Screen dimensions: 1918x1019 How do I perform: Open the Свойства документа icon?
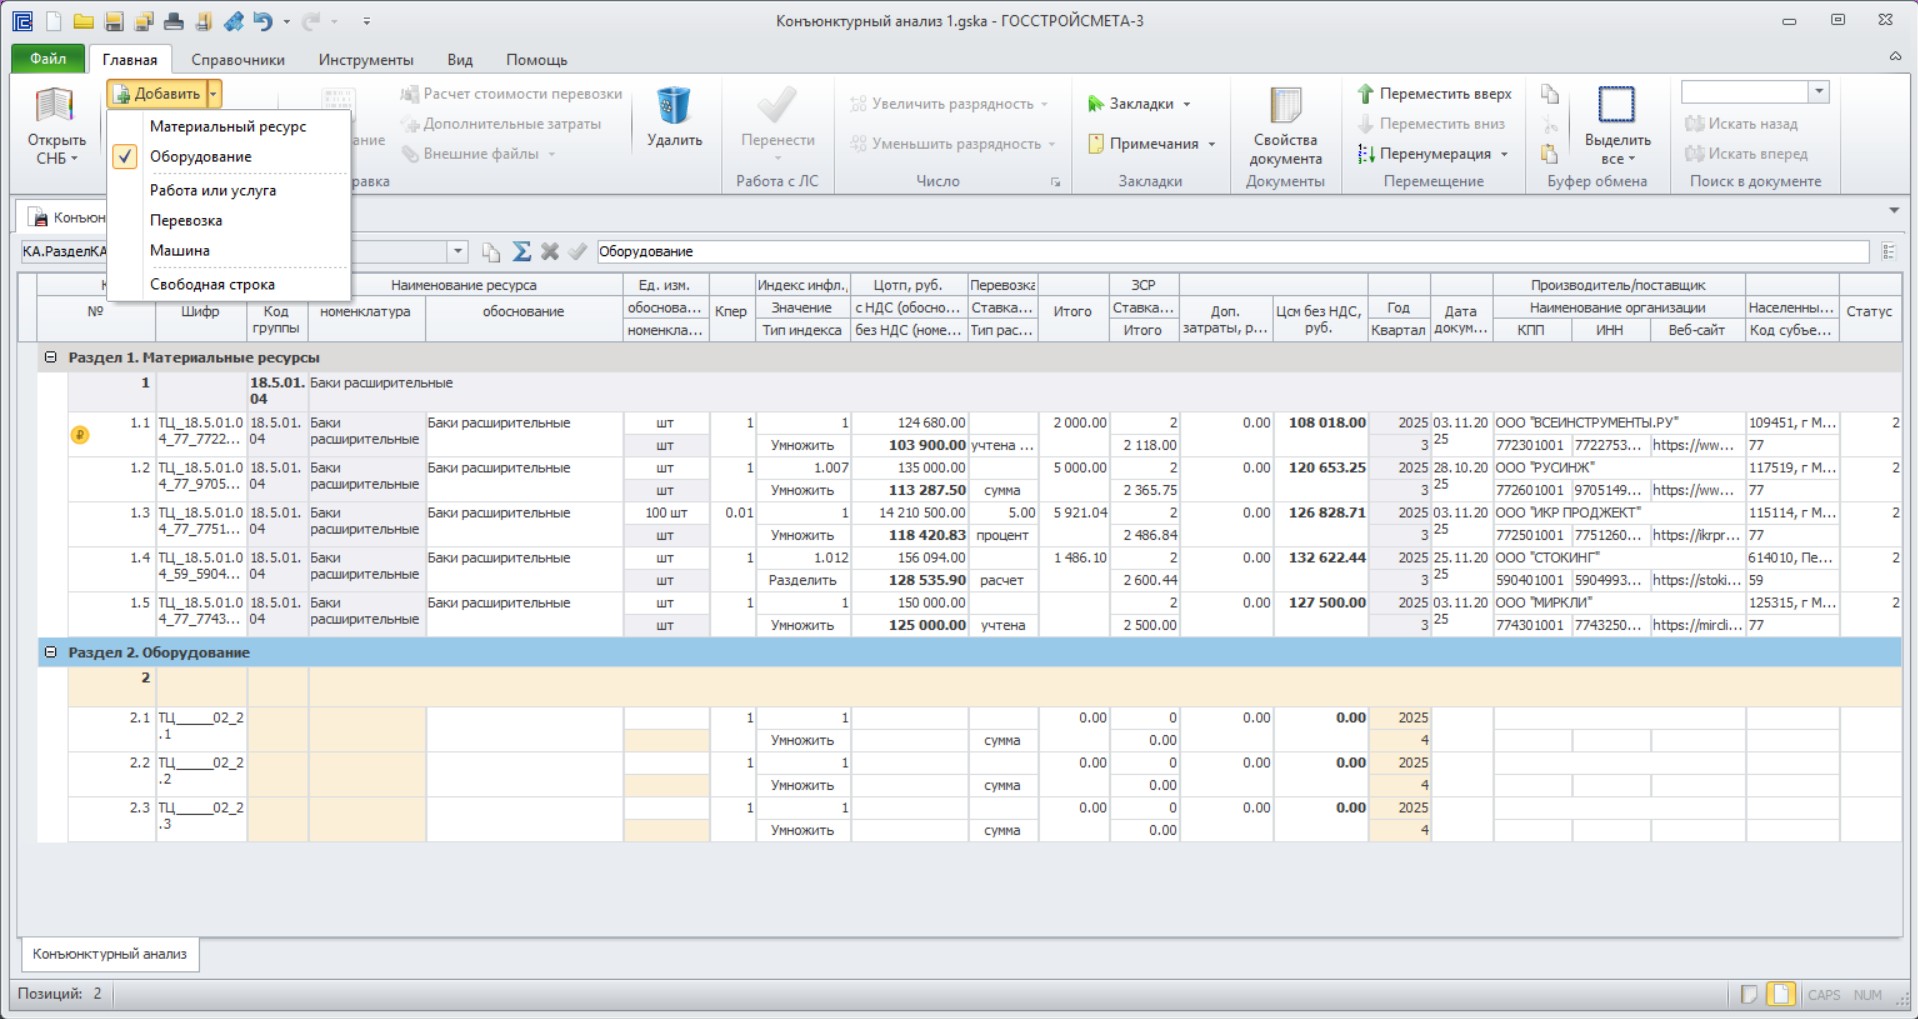point(1285,107)
